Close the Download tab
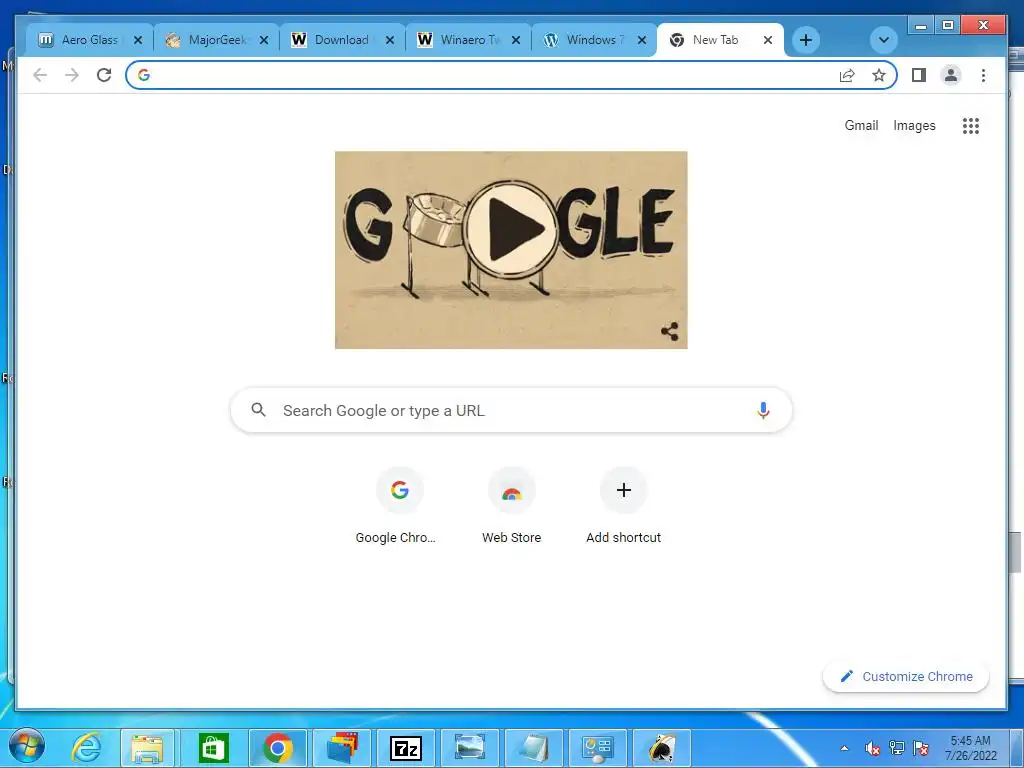This screenshot has height=768, width=1024. coord(390,40)
